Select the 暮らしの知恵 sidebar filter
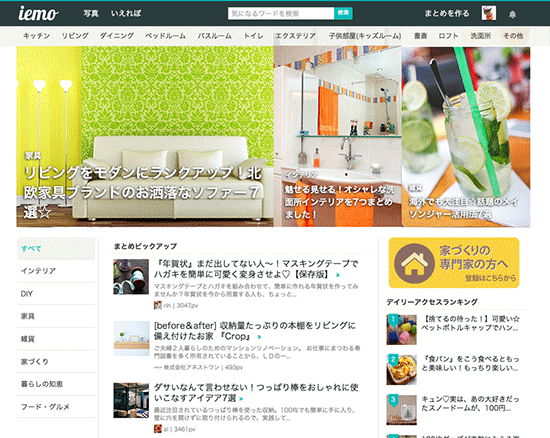 tap(56, 384)
